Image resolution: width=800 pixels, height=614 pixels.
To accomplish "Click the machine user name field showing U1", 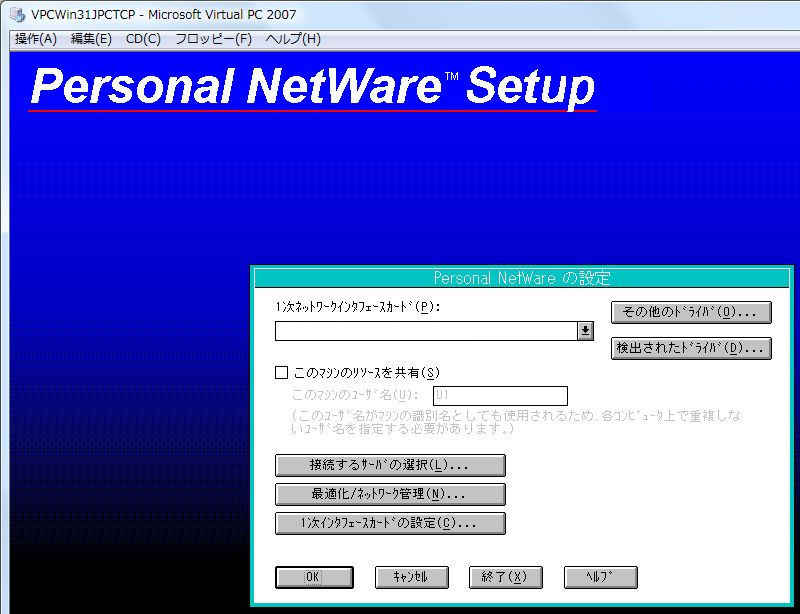I will point(500,396).
